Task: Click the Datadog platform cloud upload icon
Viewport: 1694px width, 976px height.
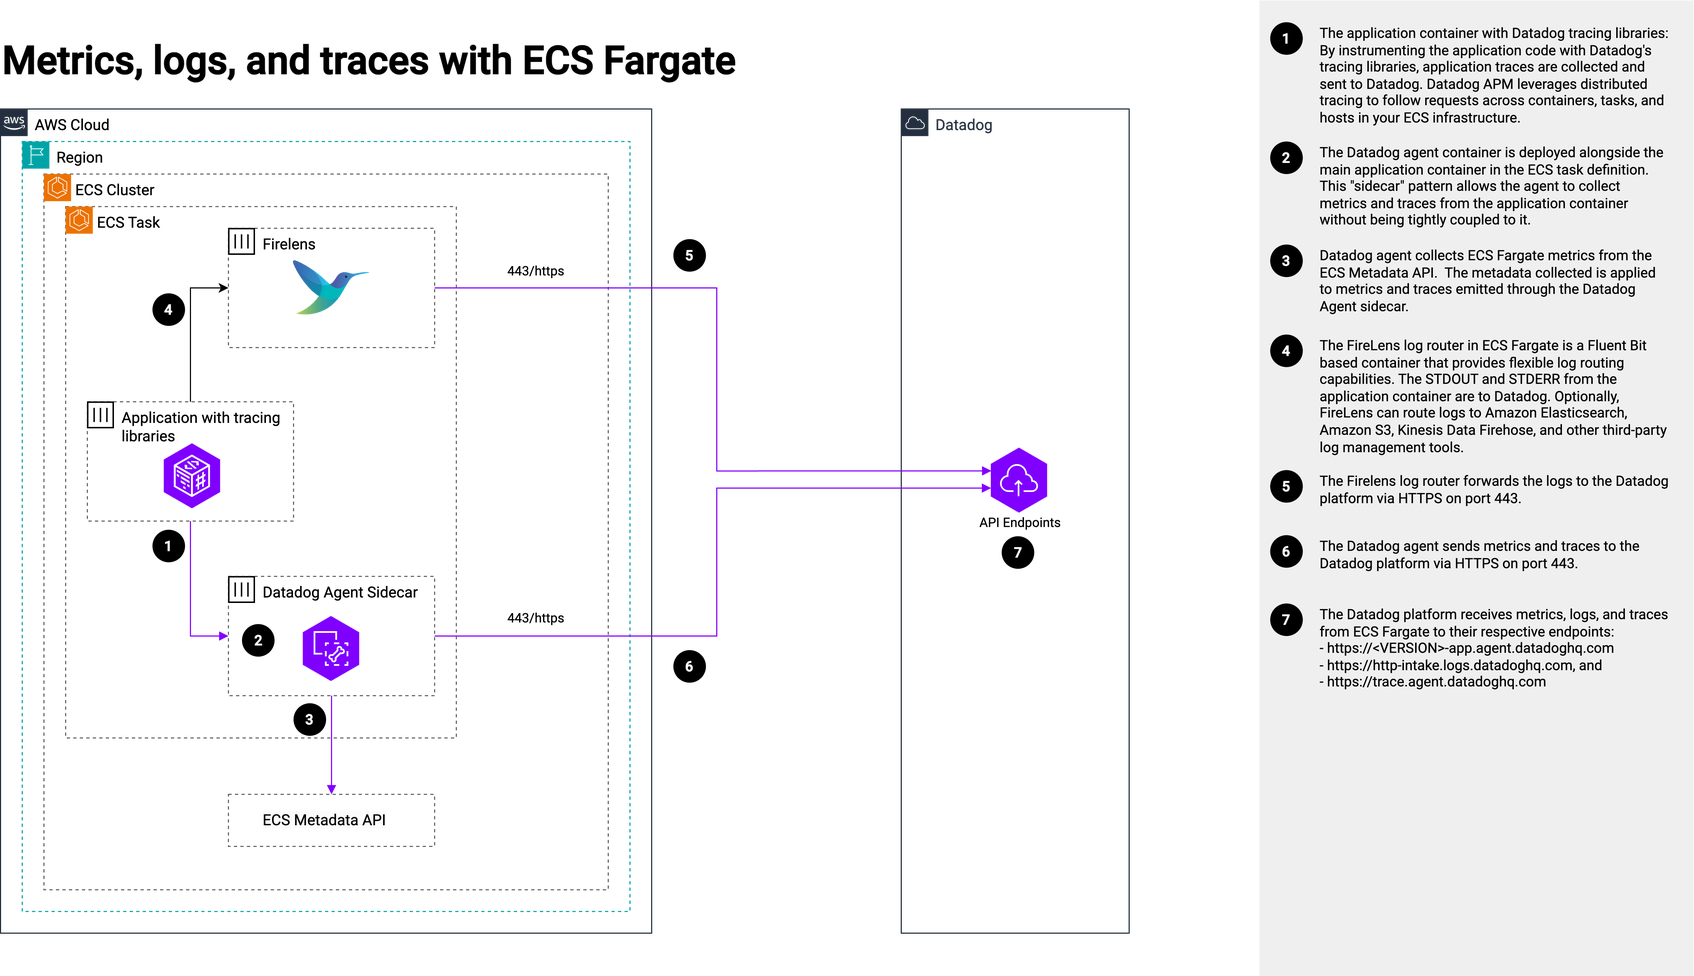Action: 1018,480
